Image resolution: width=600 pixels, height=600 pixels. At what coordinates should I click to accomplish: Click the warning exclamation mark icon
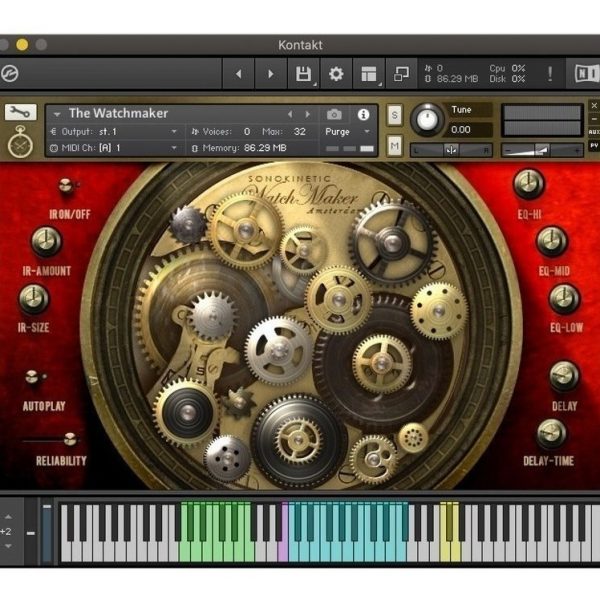550,73
